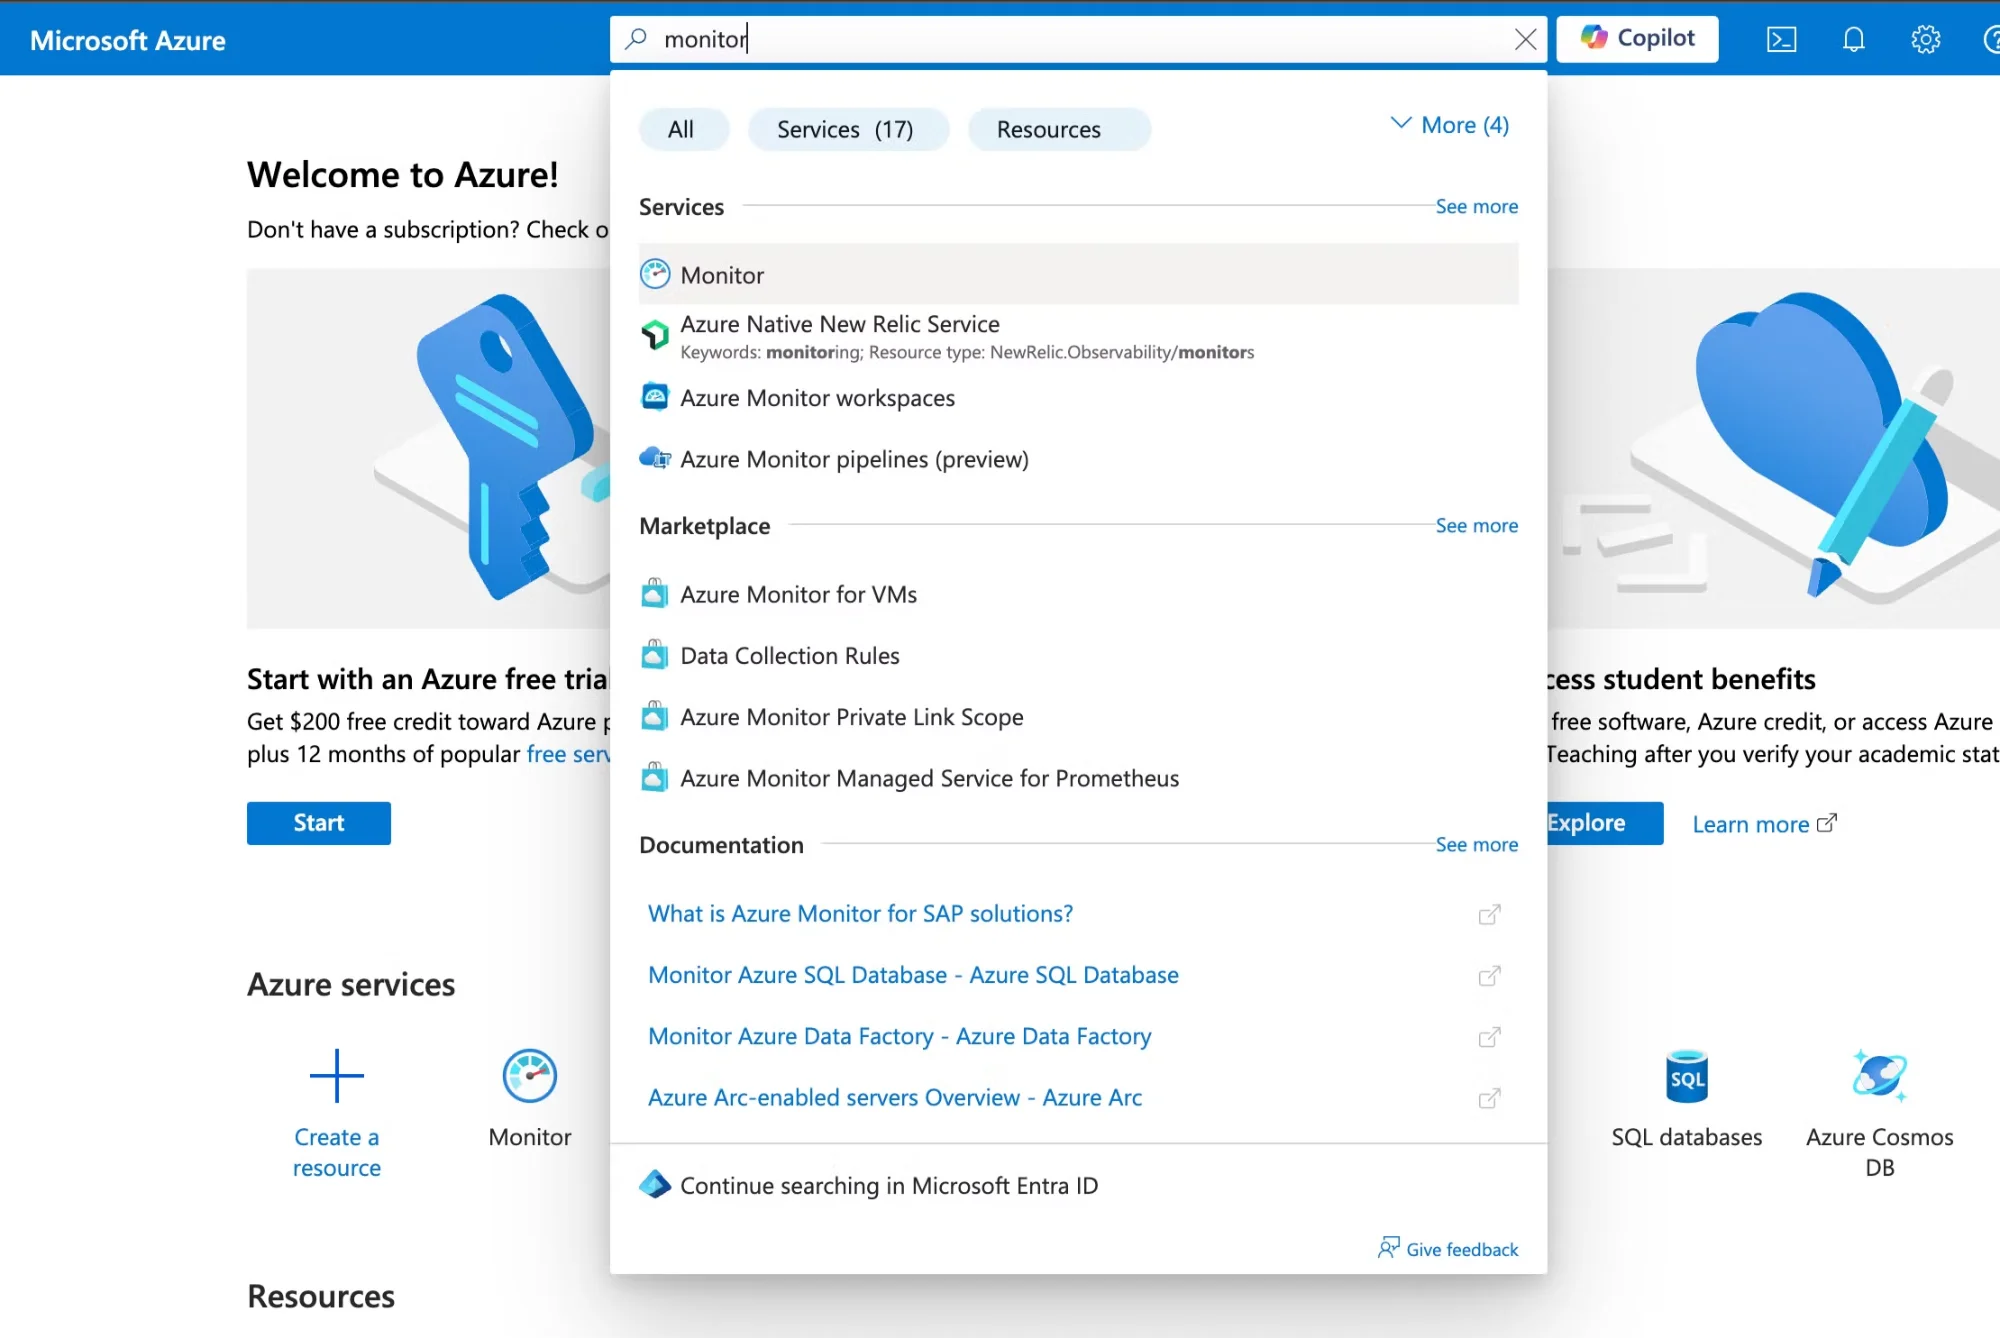Open Create a resource label link
2000x1338 pixels.
tap(337, 1152)
